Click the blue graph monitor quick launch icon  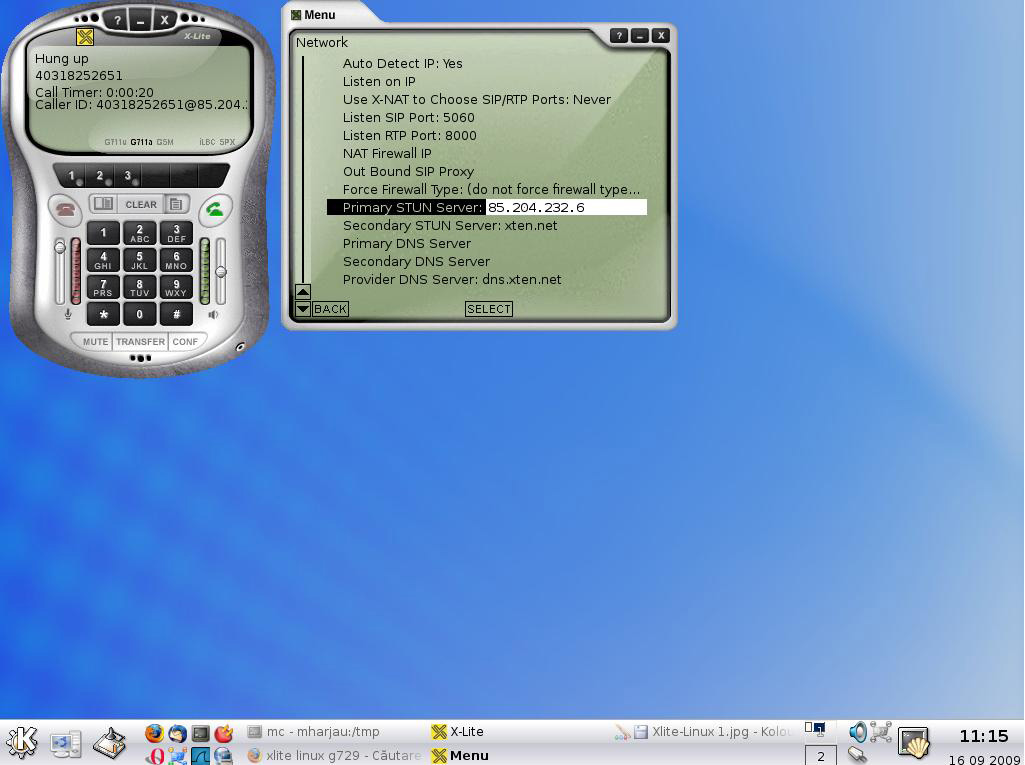pos(201,756)
